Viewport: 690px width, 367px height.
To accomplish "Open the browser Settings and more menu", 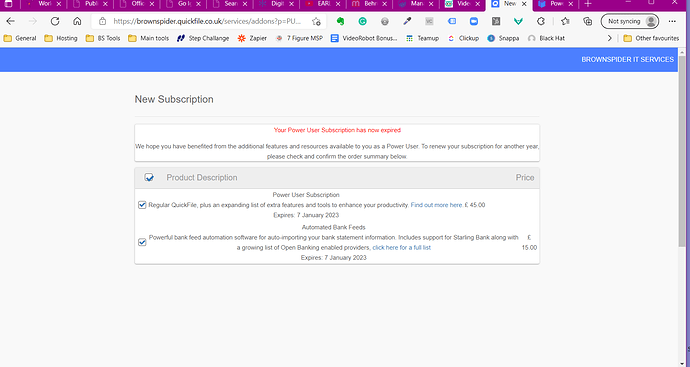I will coord(672,21).
